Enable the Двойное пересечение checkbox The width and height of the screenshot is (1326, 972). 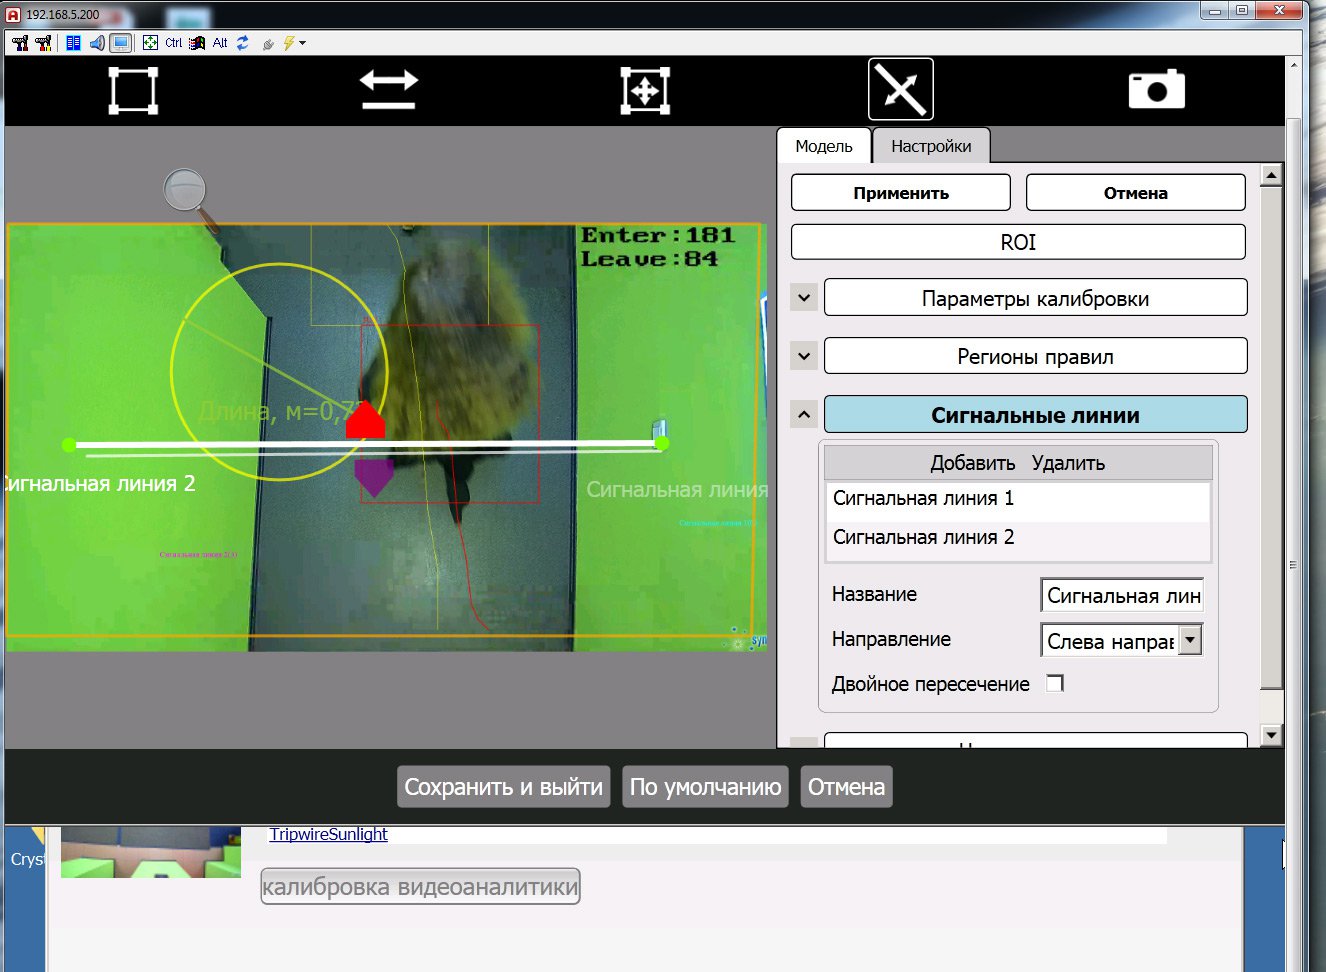[x=1054, y=683]
